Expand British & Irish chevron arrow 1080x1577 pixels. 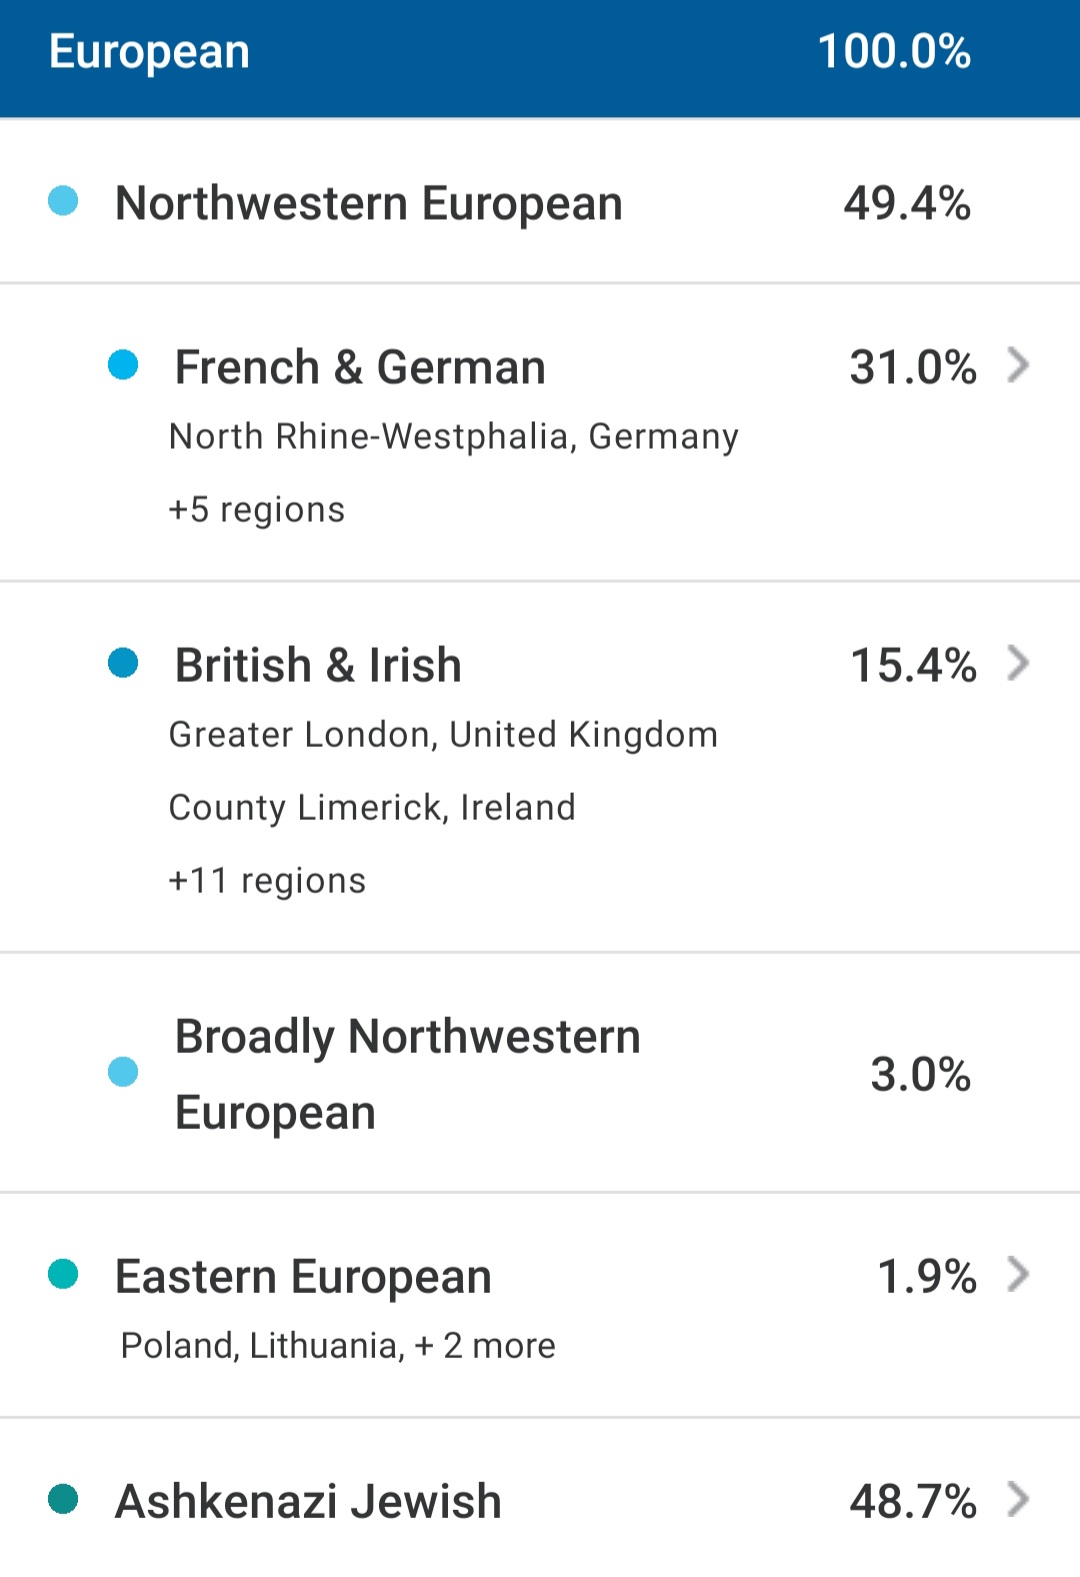point(1018,663)
